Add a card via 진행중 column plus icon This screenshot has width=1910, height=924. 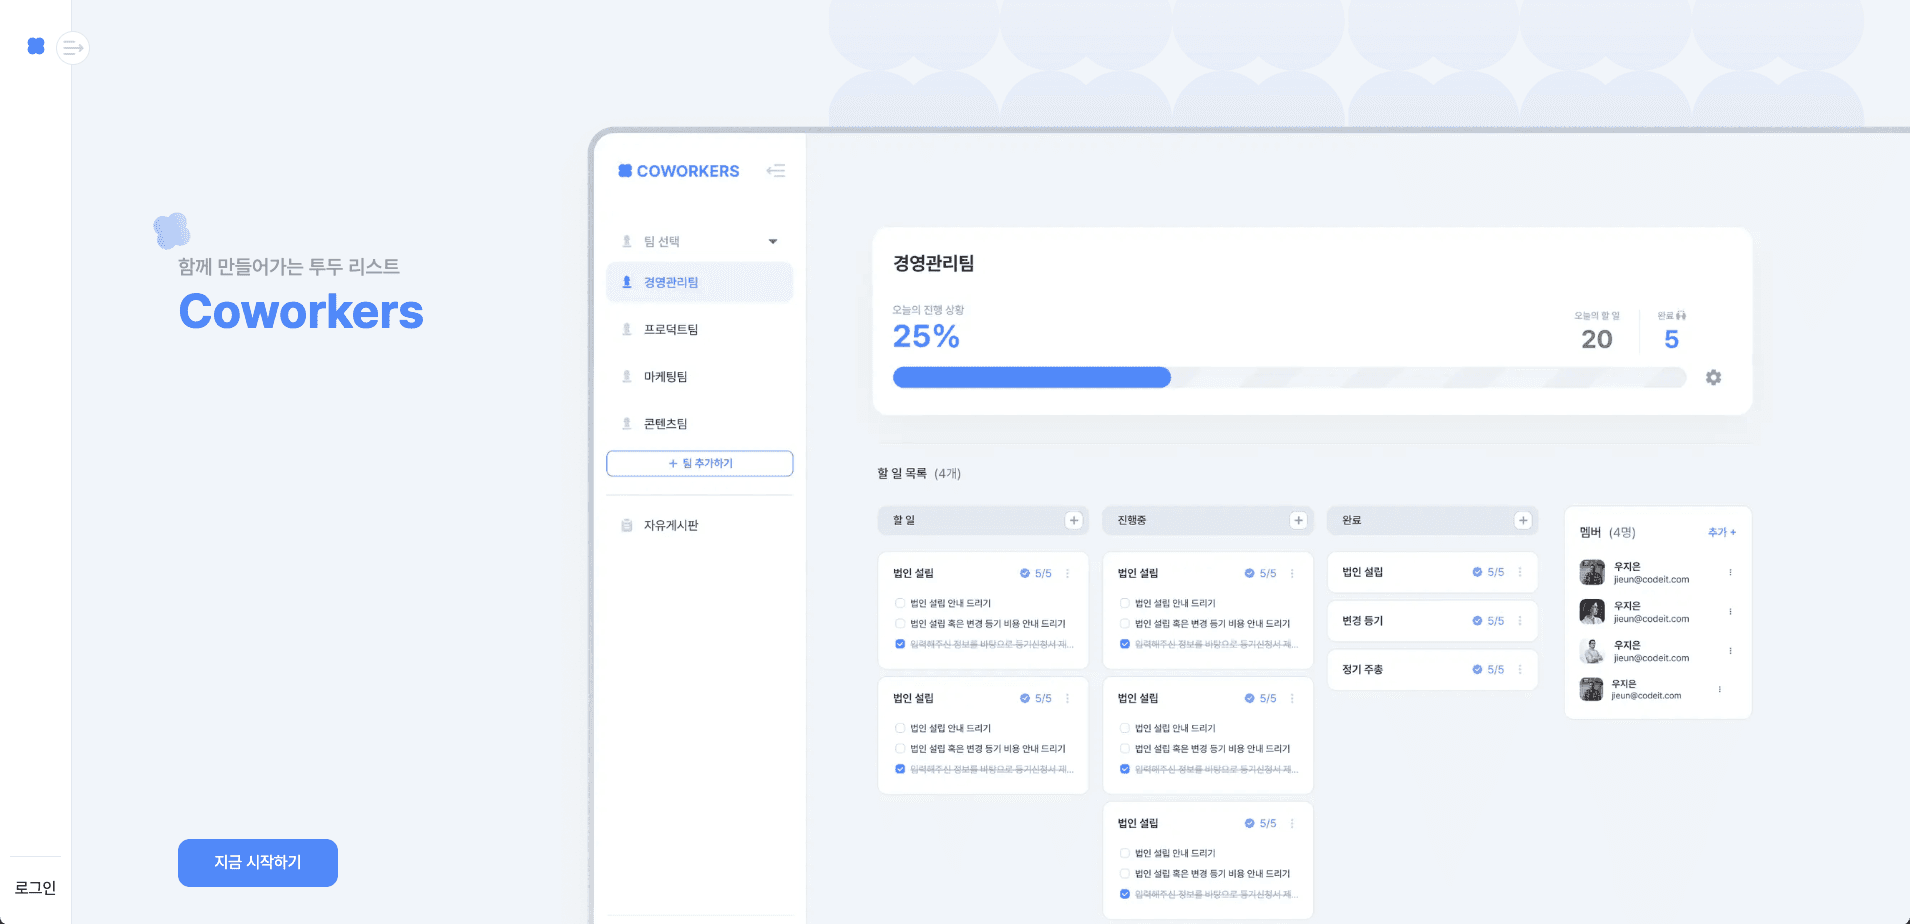click(1298, 520)
